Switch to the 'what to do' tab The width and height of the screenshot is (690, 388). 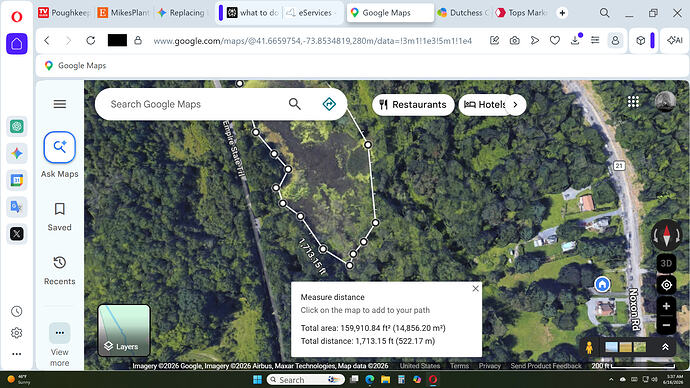point(253,13)
